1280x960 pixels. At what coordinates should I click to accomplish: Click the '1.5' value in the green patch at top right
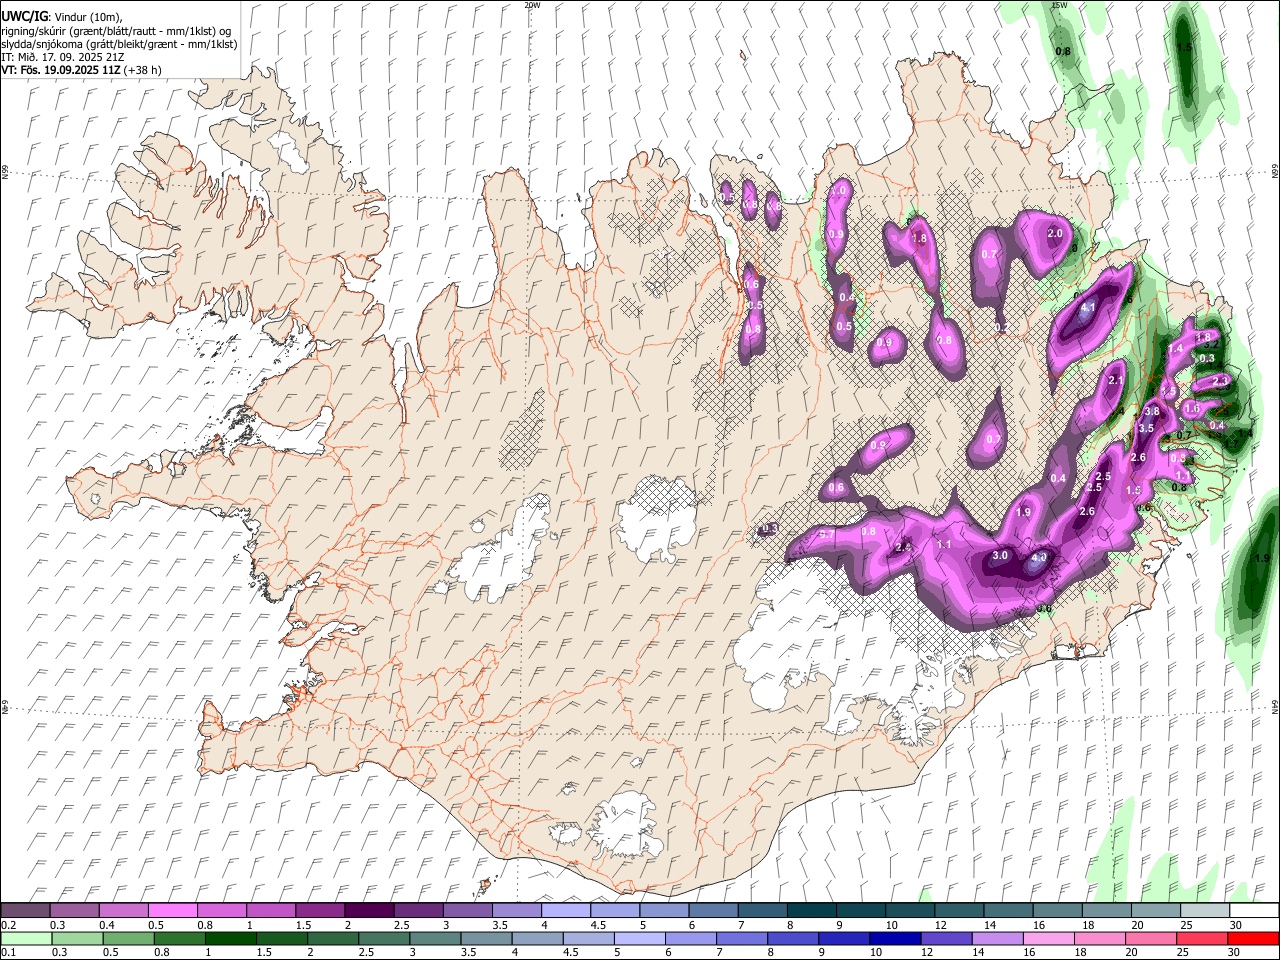(1185, 47)
